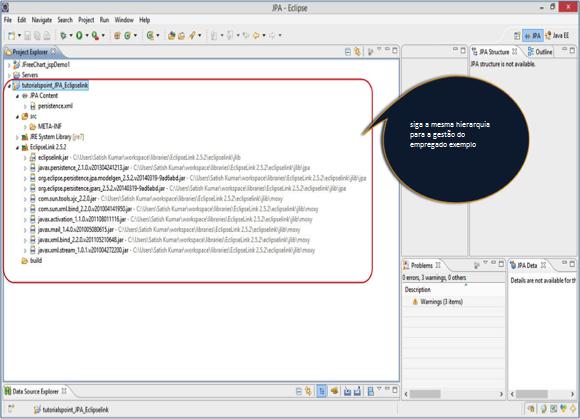
Task: Click Link with Editor icon in Project Explorer
Action: pyautogui.click(x=357, y=52)
